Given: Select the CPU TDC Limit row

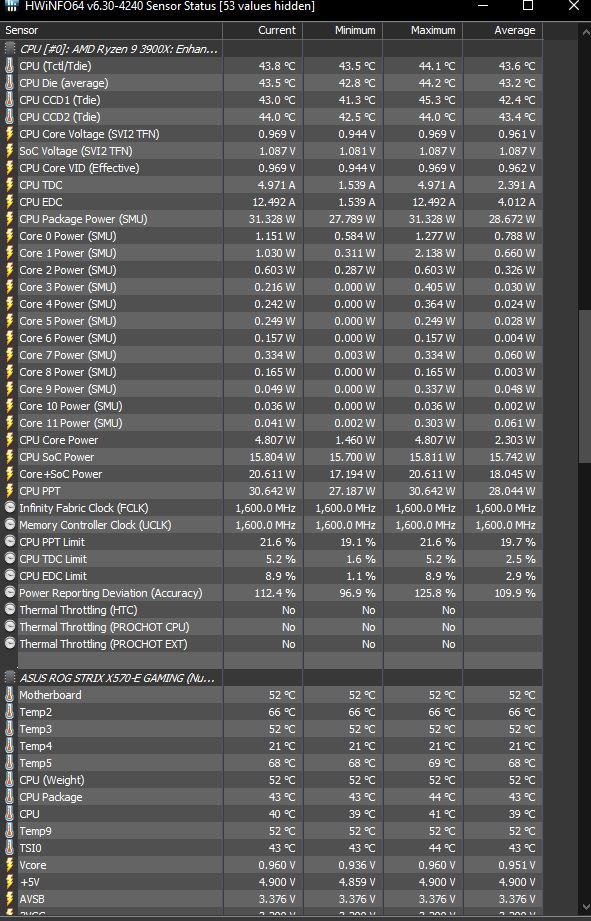Looking at the screenshot, I should coord(271,559).
